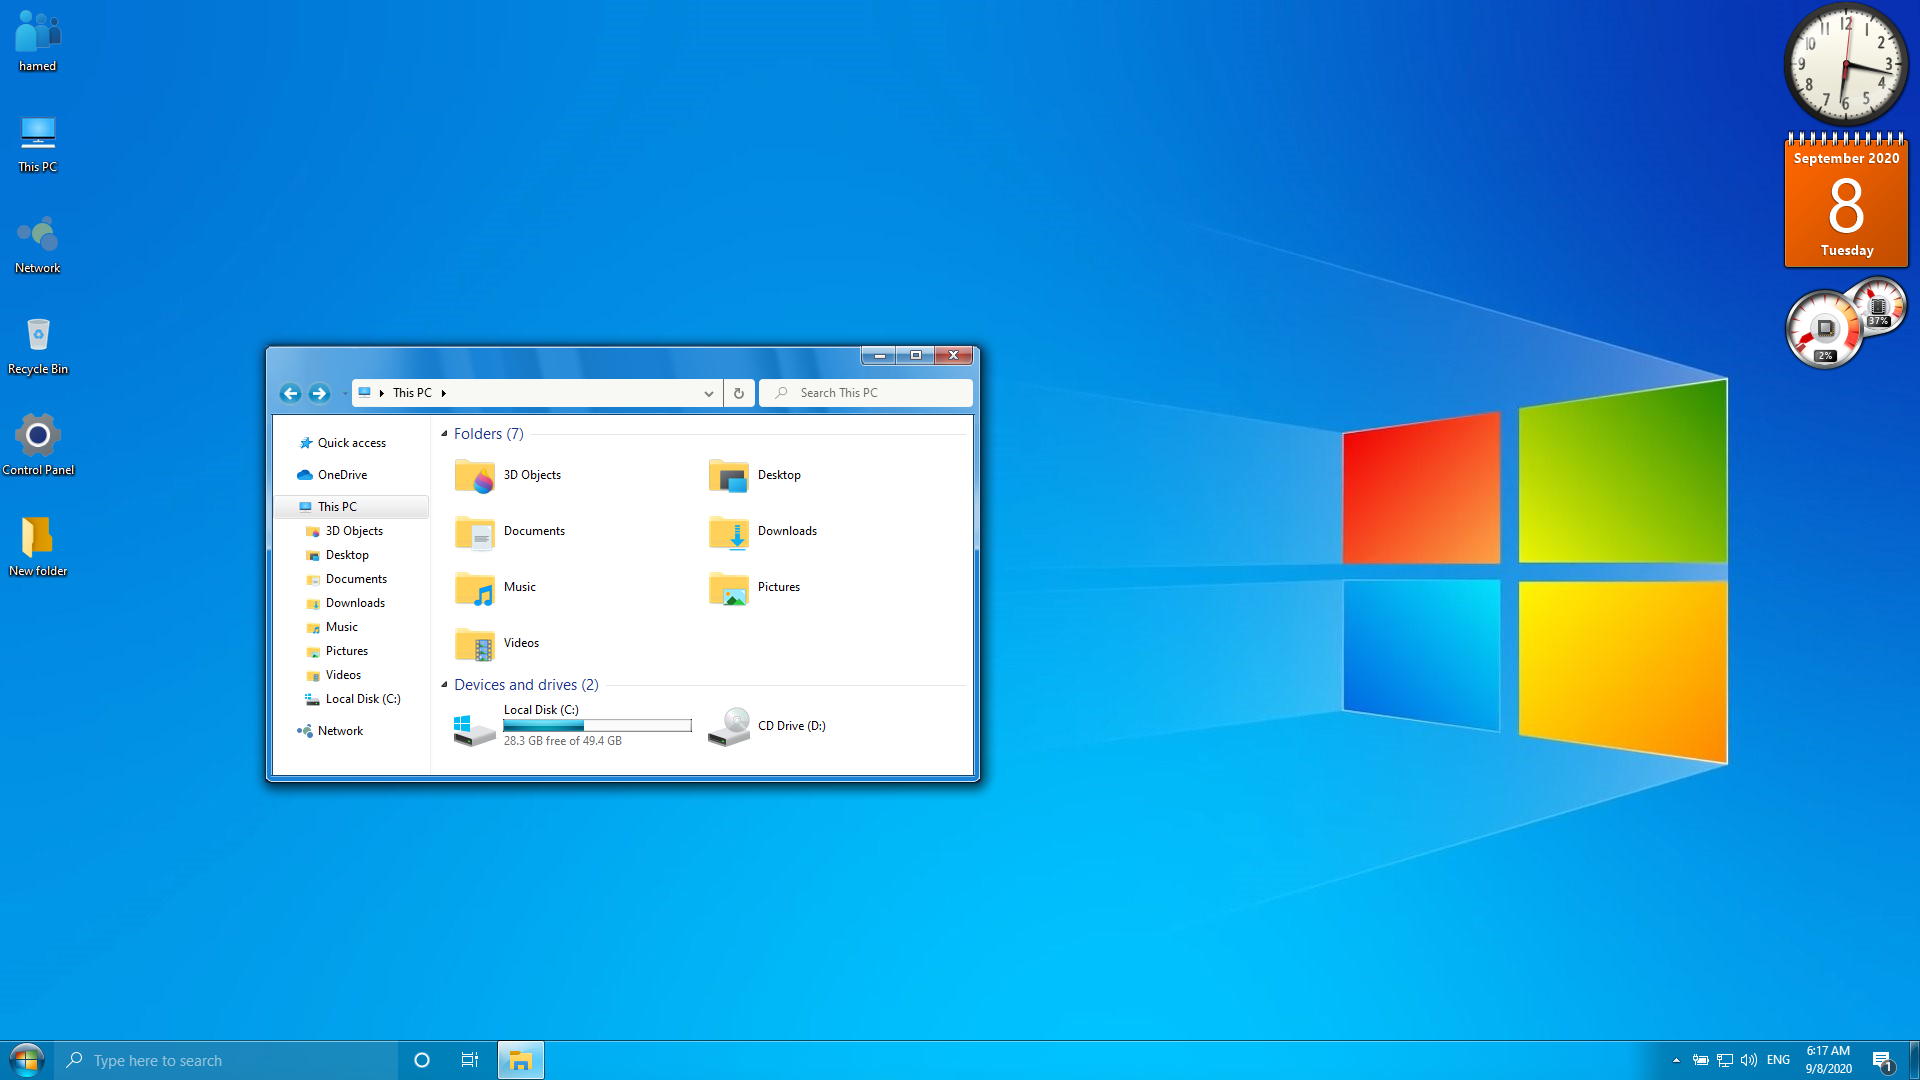Click the volume icon in the system tray
Viewport: 1920px width, 1080px height.
coord(1749,1060)
